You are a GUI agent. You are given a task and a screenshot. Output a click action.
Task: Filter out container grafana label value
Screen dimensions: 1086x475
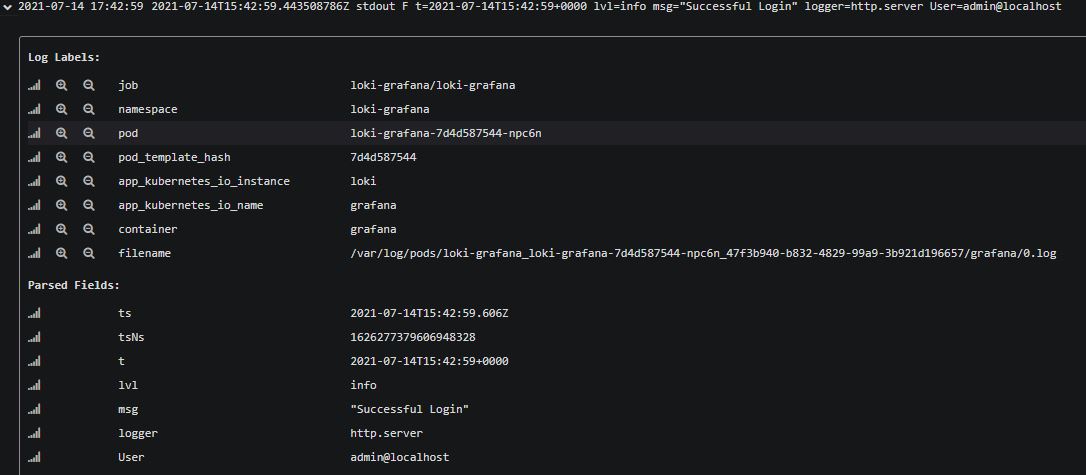(88, 230)
